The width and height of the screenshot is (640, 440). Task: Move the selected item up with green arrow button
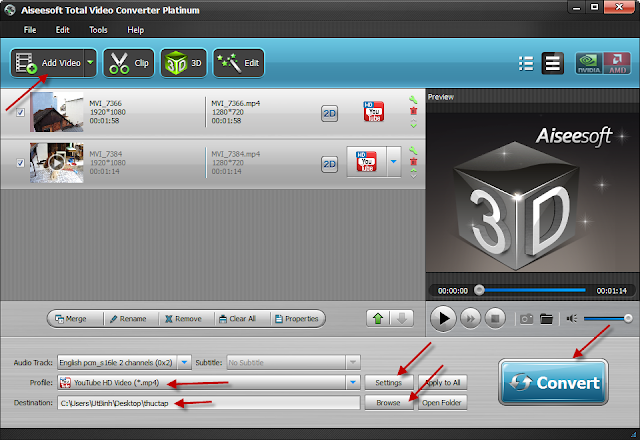pos(378,318)
